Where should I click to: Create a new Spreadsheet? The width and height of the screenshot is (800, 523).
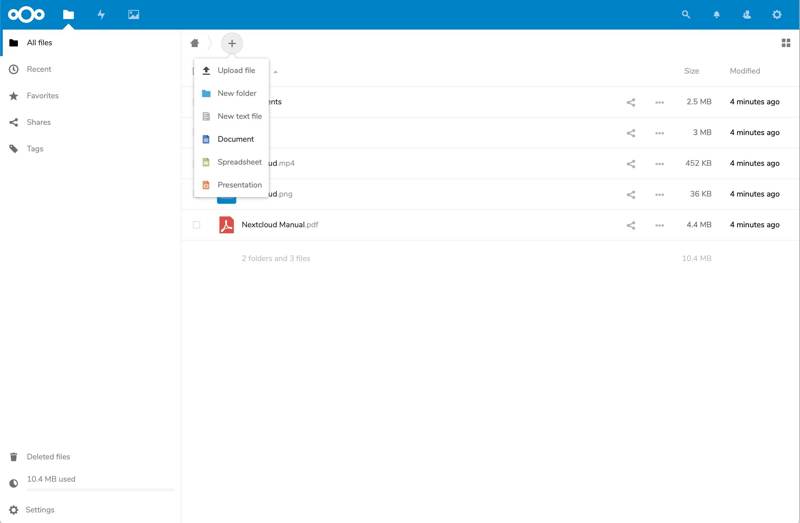point(232,162)
